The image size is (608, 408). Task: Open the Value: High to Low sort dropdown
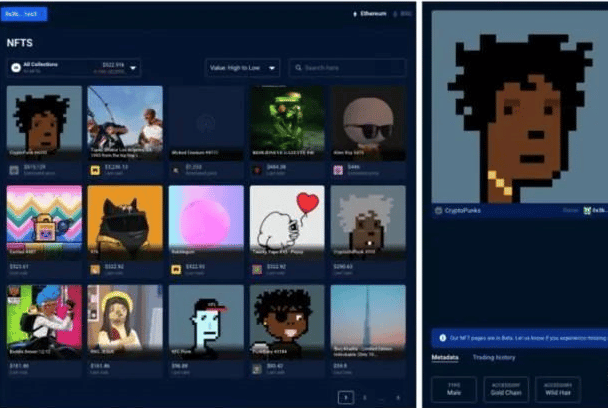point(242,68)
